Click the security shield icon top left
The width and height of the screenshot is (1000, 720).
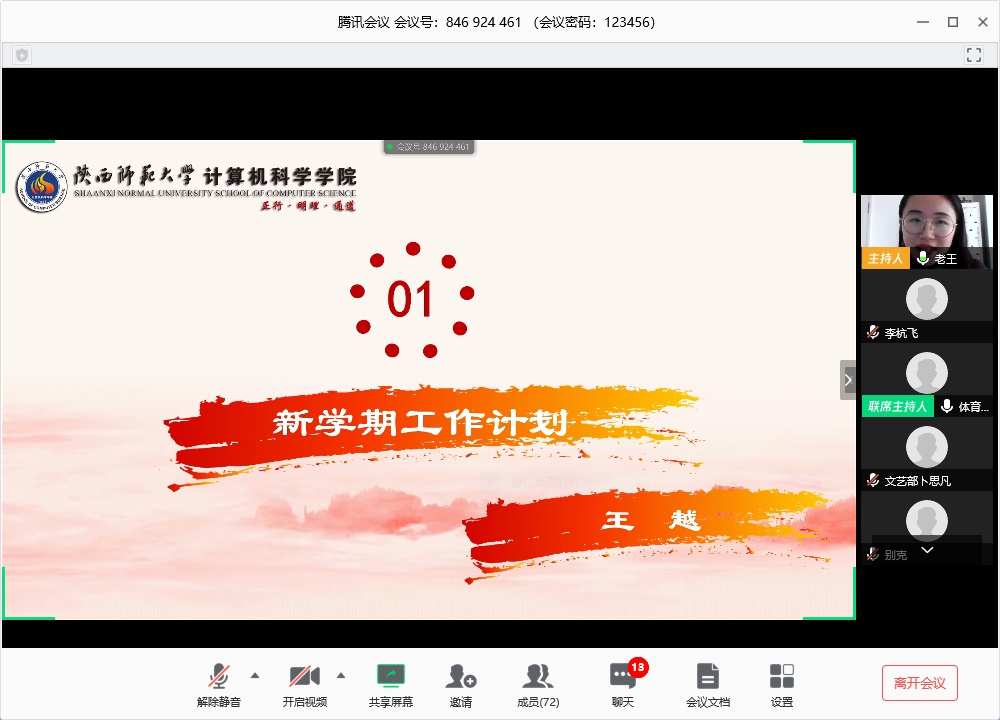pyautogui.click(x=22, y=55)
